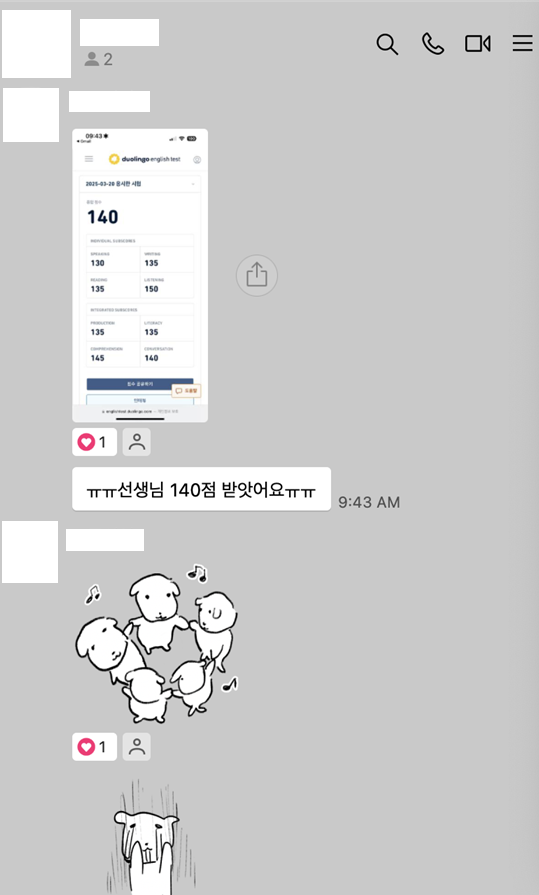Open the chat search magnifier icon

tap(387, 44)
